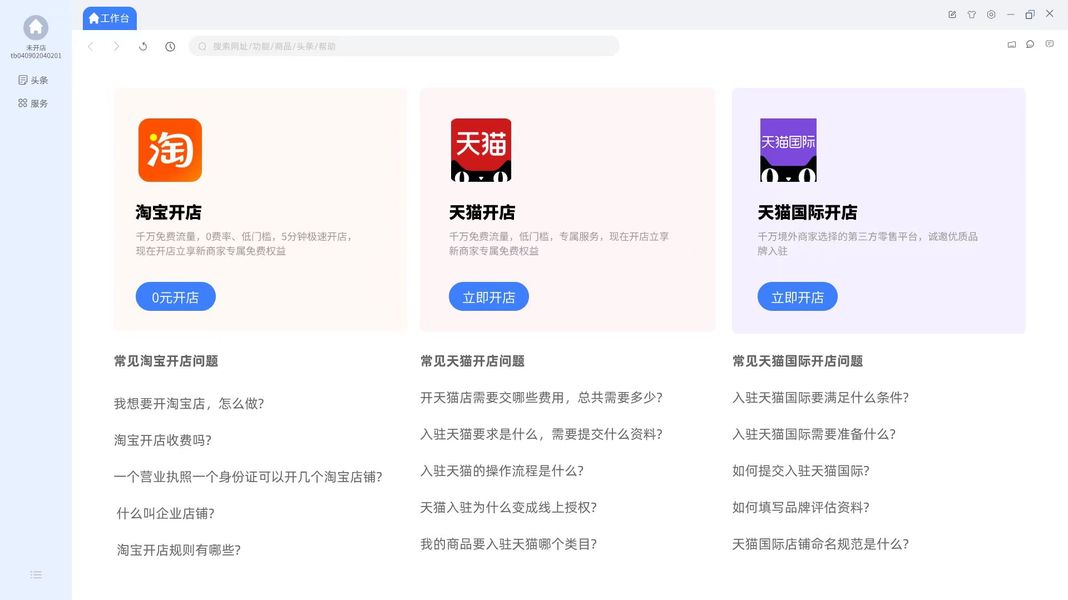Open browsing history clock icon

[170, 46]
